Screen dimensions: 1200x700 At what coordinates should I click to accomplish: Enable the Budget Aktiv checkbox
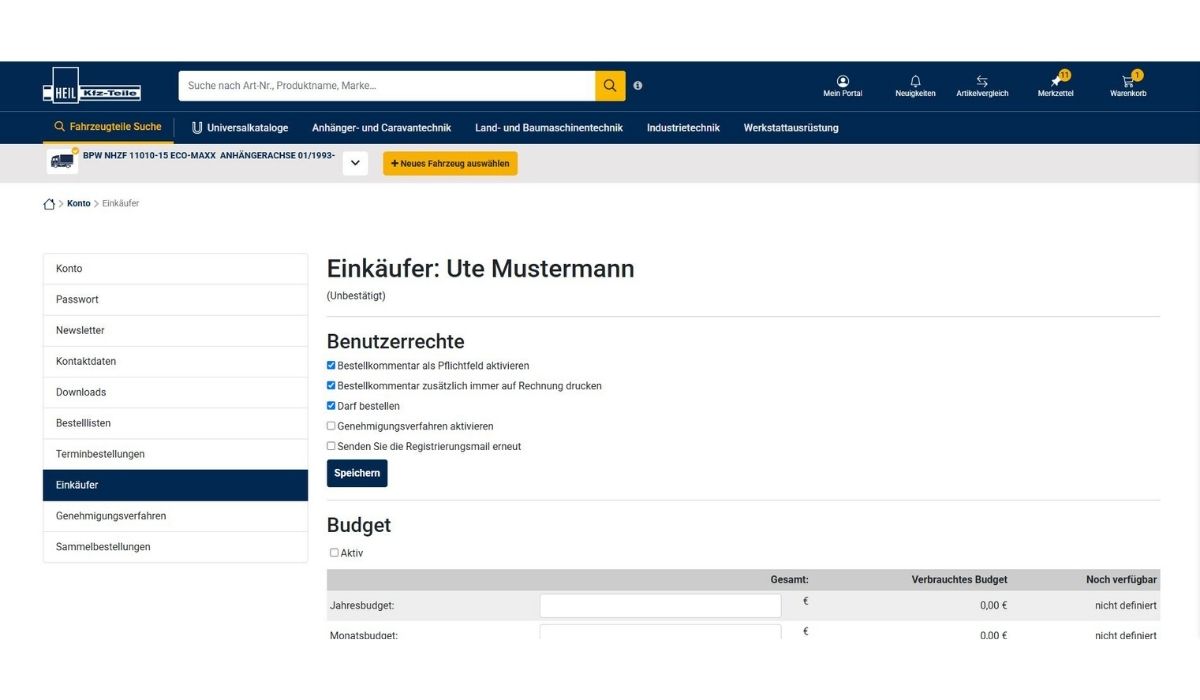(x=334, y=553)
